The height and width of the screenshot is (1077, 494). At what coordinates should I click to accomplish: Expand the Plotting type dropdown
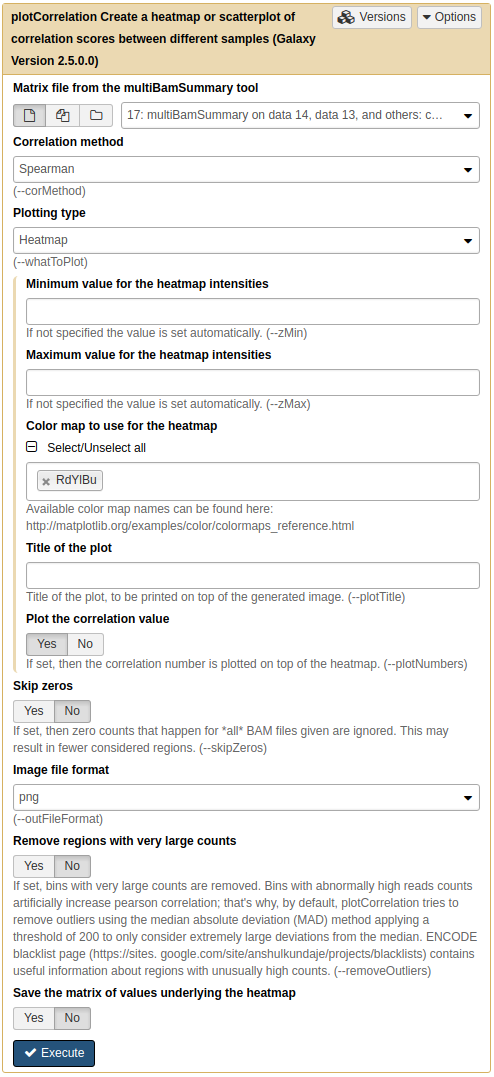tap(247, 240)
